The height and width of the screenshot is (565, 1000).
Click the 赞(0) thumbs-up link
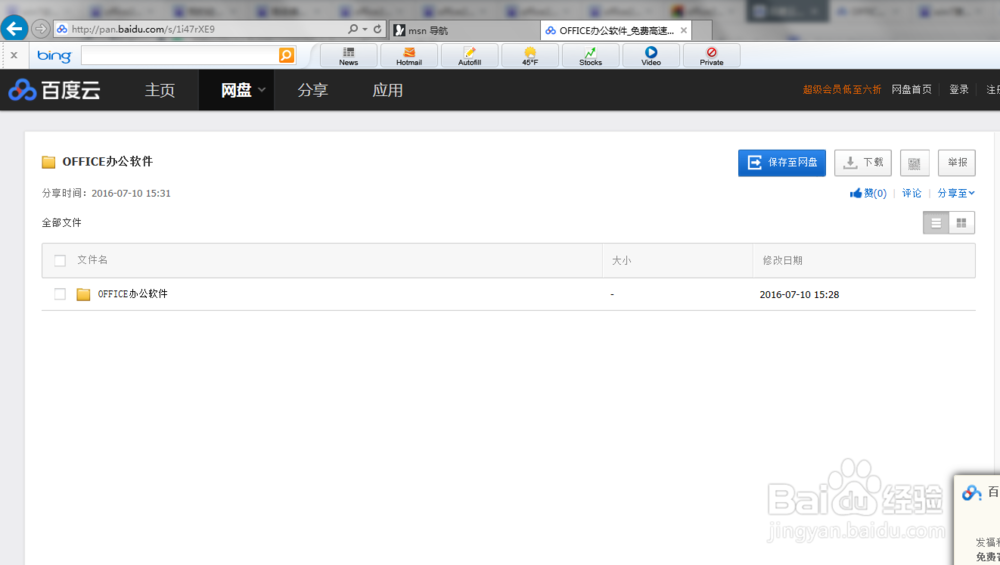[868, 193]
